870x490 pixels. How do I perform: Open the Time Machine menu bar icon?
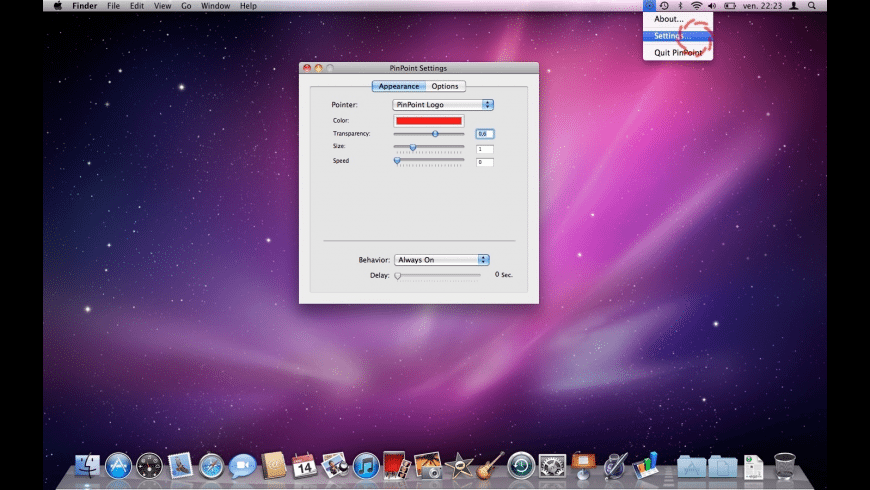coord(664,6)
